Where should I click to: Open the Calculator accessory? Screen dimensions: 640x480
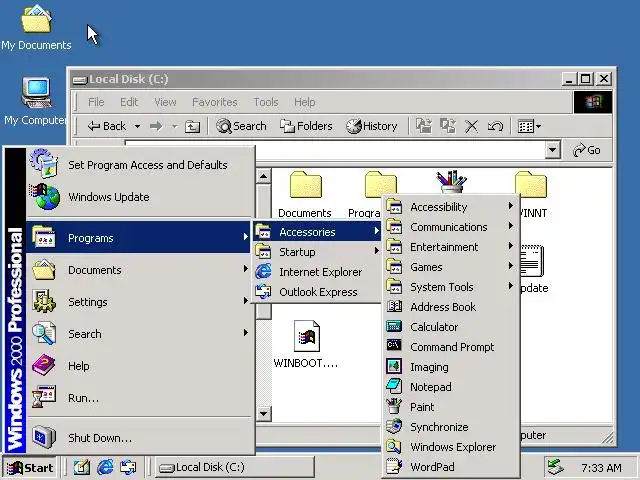(451, 327)
